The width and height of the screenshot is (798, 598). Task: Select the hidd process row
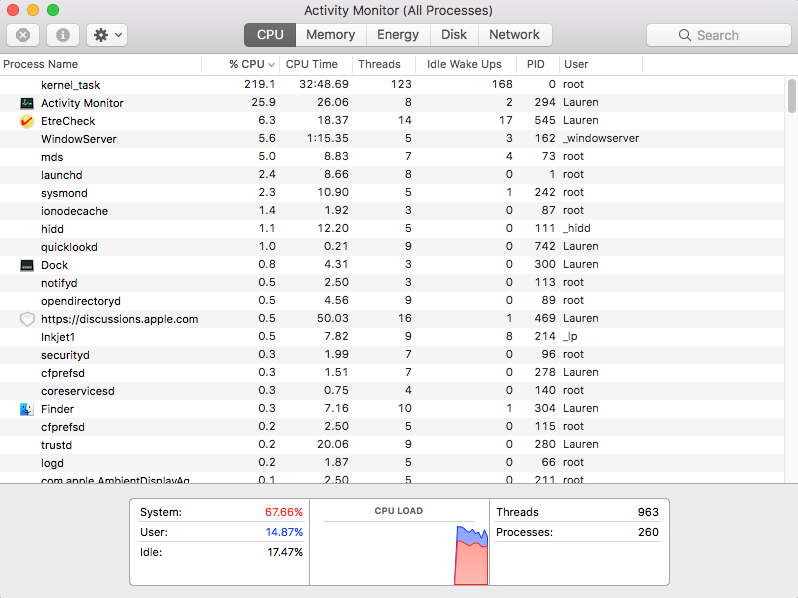click(392, 229)
